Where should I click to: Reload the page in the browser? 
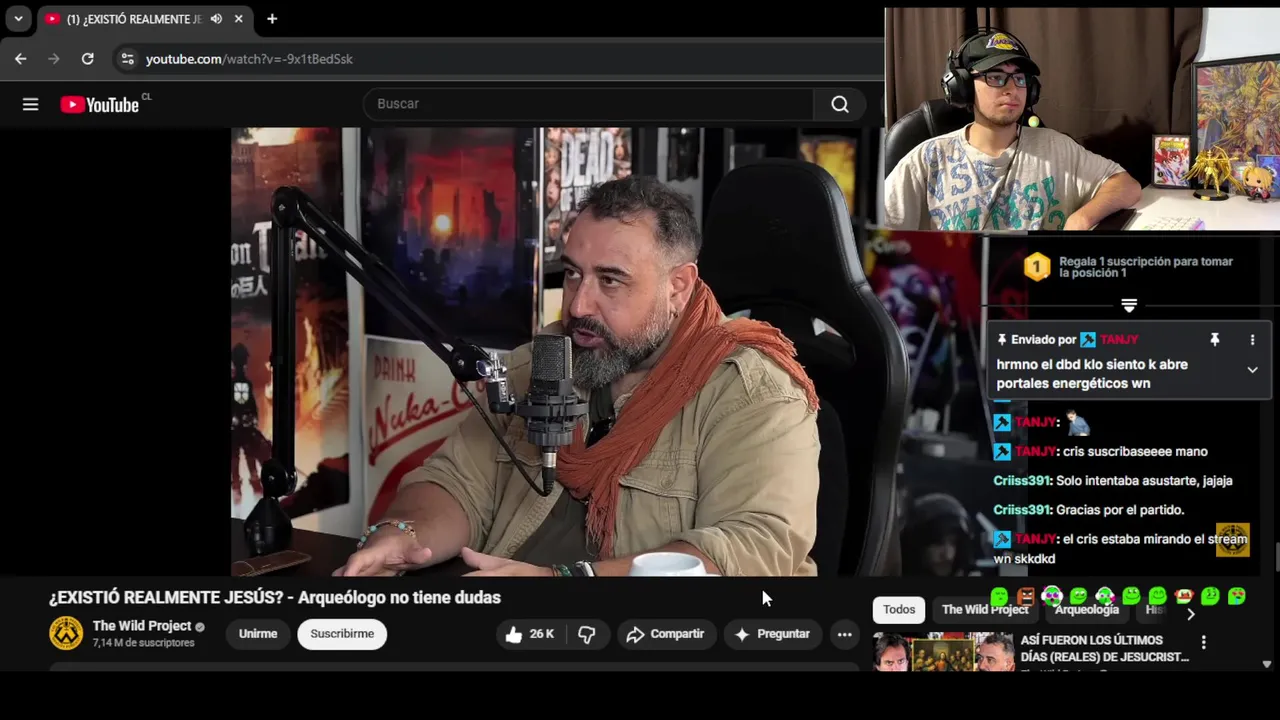coord(87,59)
